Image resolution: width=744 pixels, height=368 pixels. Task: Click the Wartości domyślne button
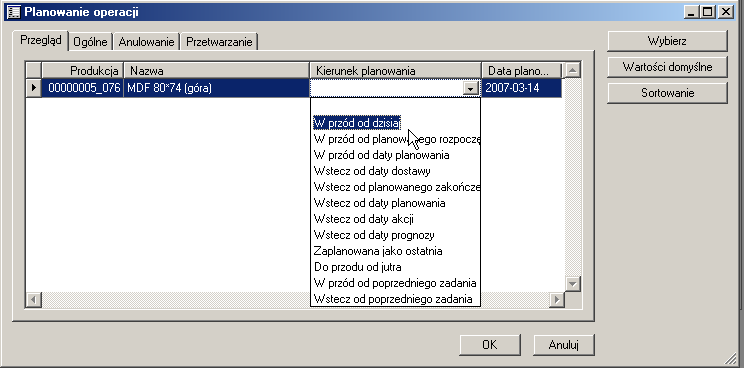coord(667,67)
